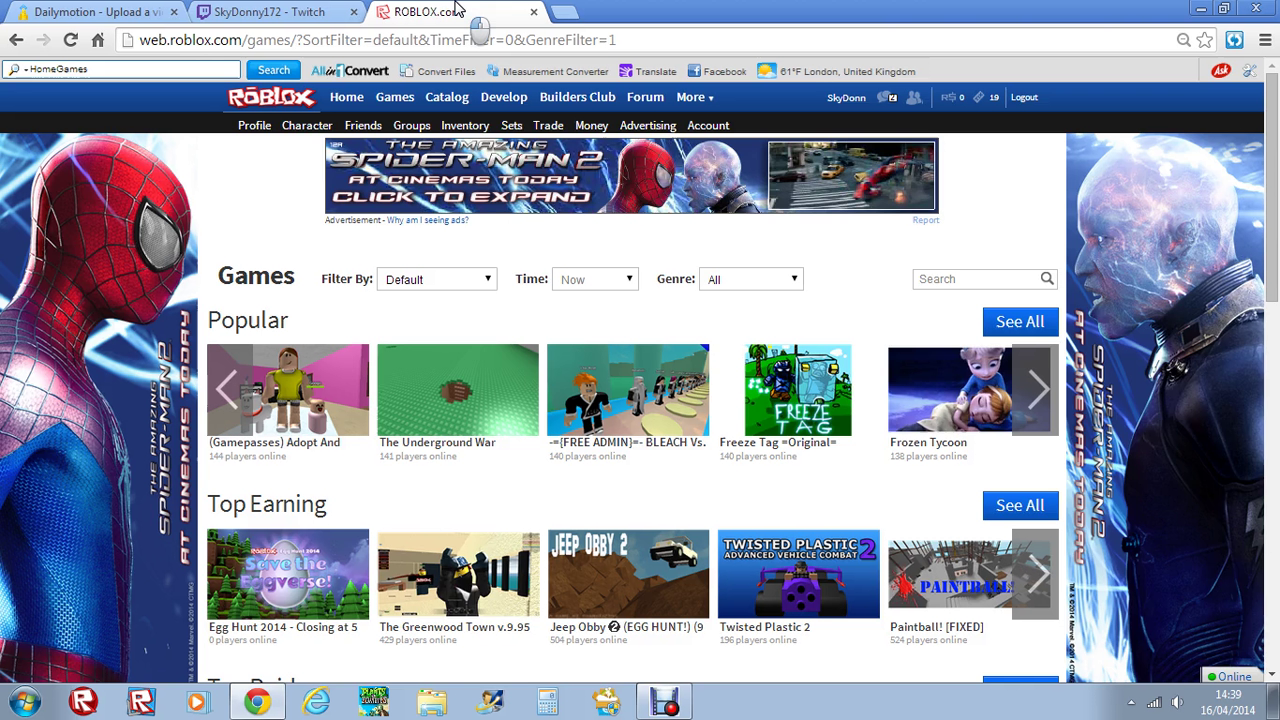Open the Roblox messages icon
Viewport: 1280px width, 720px height.
click(x=886, y=97)
